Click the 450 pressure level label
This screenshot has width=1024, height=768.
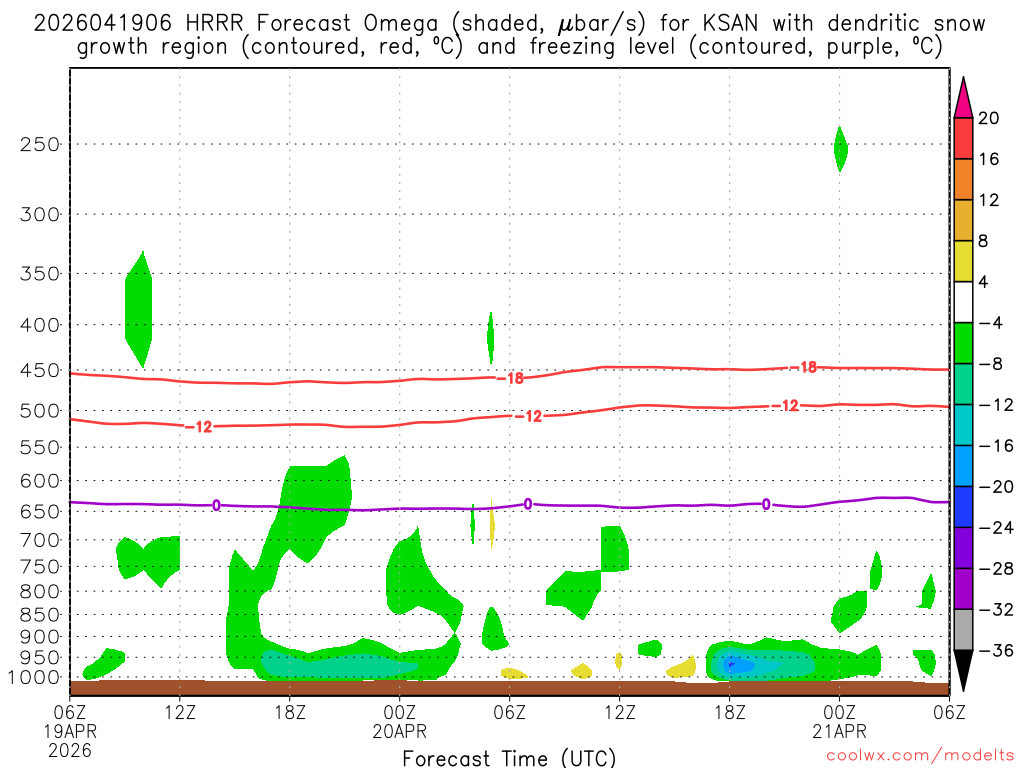tap(40, 370)
